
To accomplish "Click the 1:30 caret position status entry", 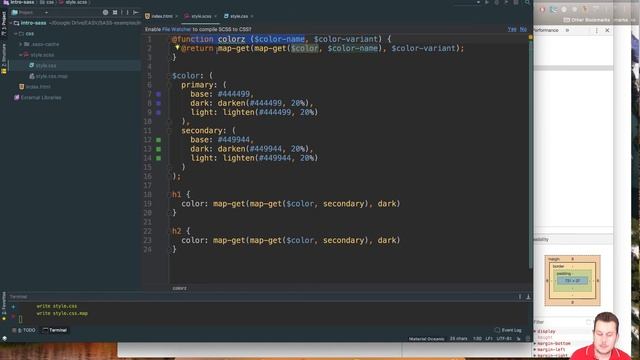I will point(477,339).
